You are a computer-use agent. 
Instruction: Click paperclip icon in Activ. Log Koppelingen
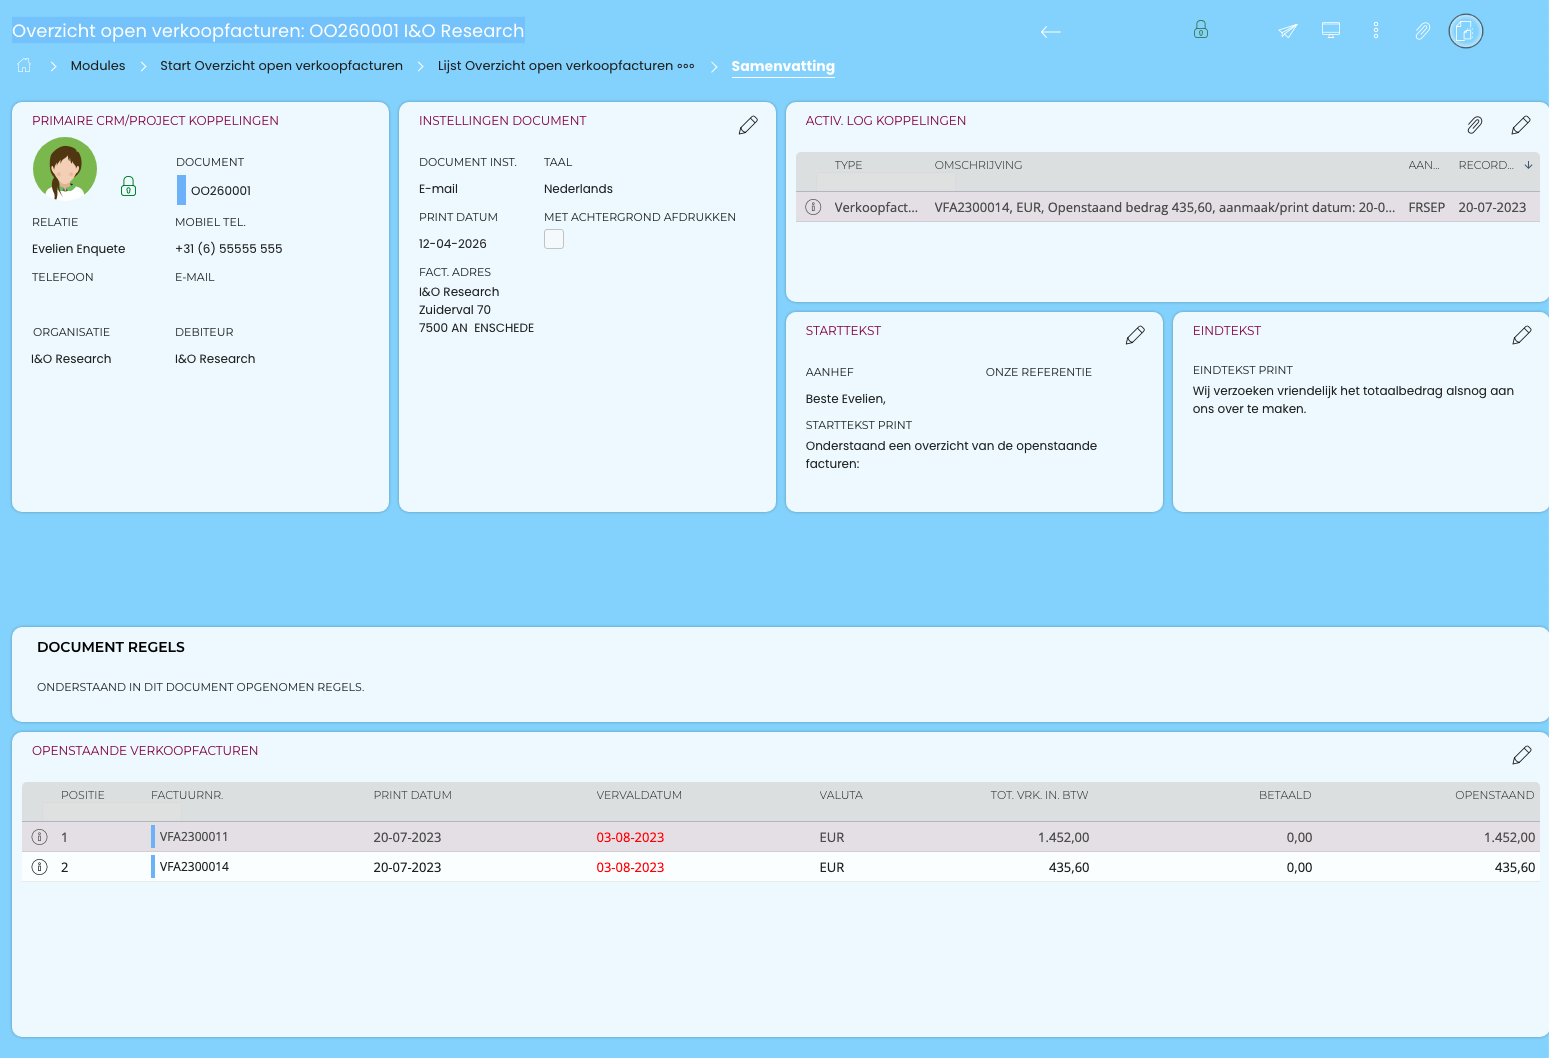click(x=1475, y=125)
